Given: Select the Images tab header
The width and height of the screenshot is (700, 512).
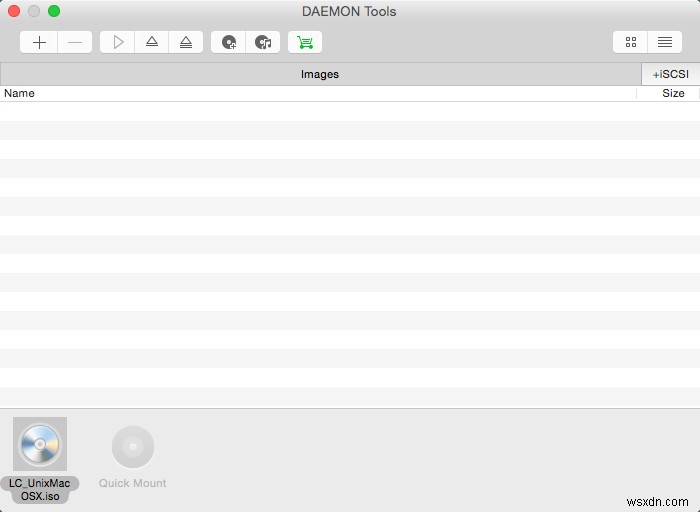Looking at the screenshot, I should [320, 74].
